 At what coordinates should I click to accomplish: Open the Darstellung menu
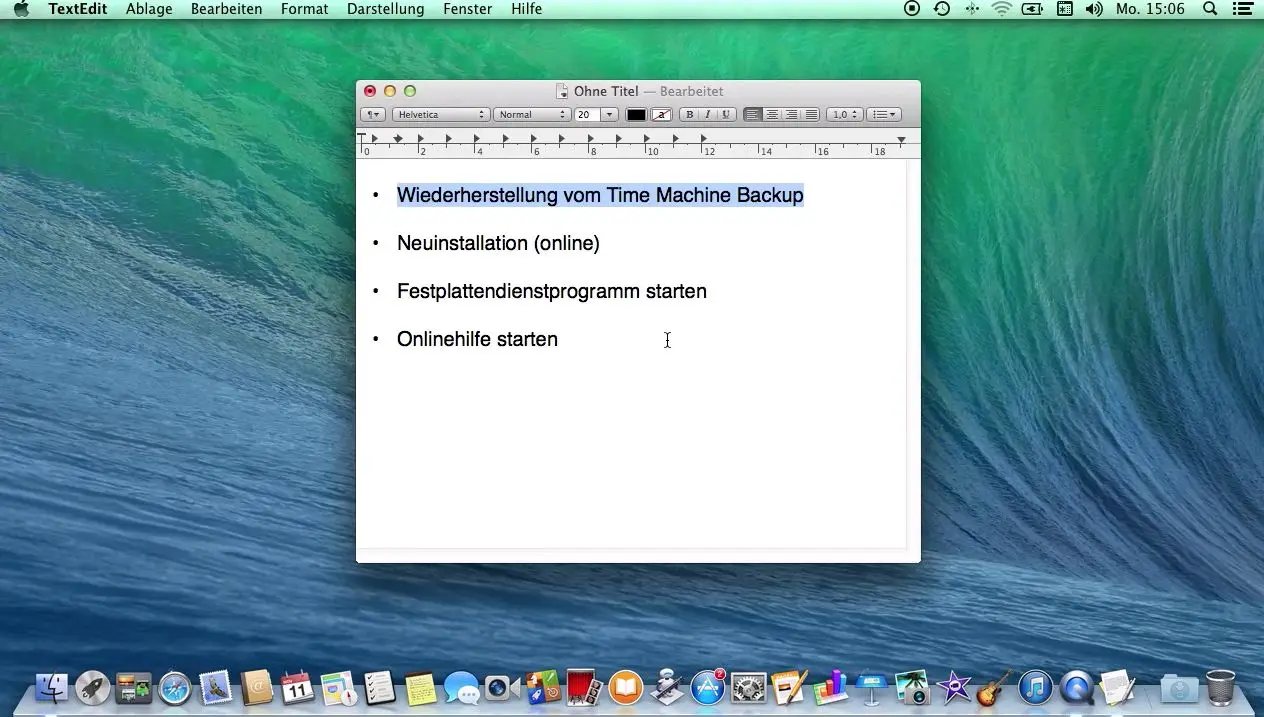(x=386, y=9)
